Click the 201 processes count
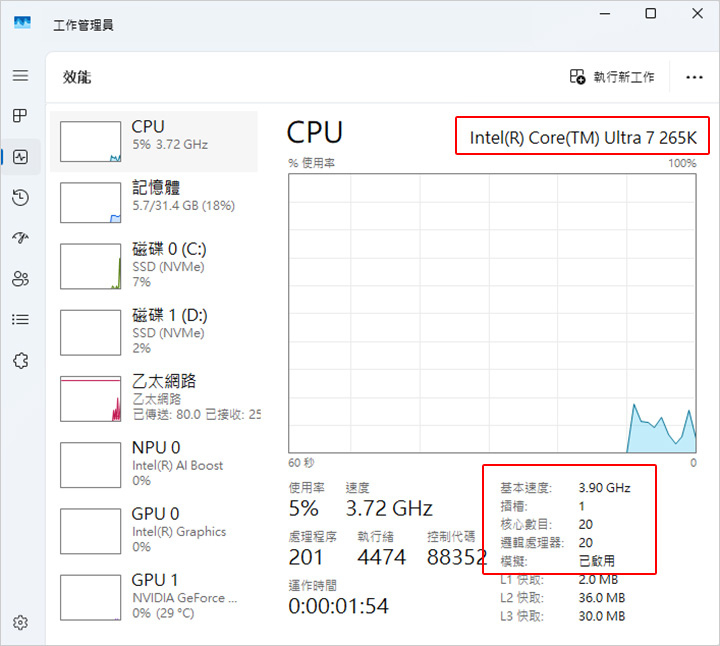The image size is (720, 646). [x=305, y=557]
